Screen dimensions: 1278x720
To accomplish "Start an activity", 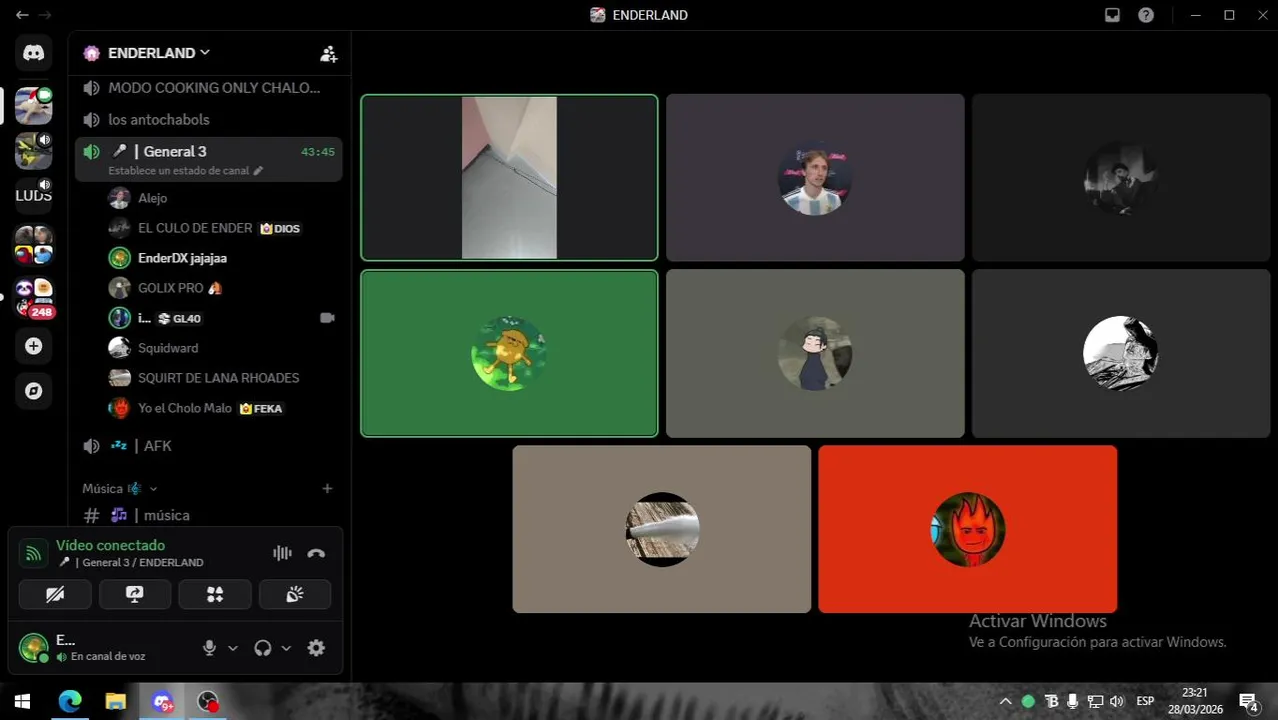I will point(215,594).
